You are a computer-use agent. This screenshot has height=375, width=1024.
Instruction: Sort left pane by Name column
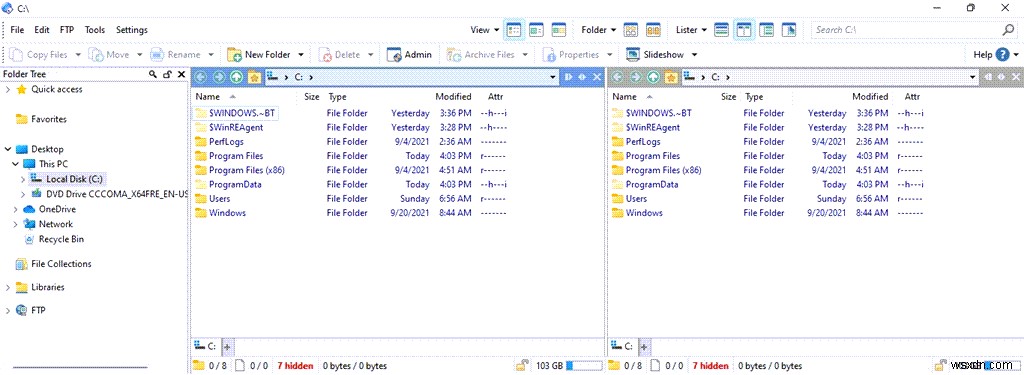208,97
